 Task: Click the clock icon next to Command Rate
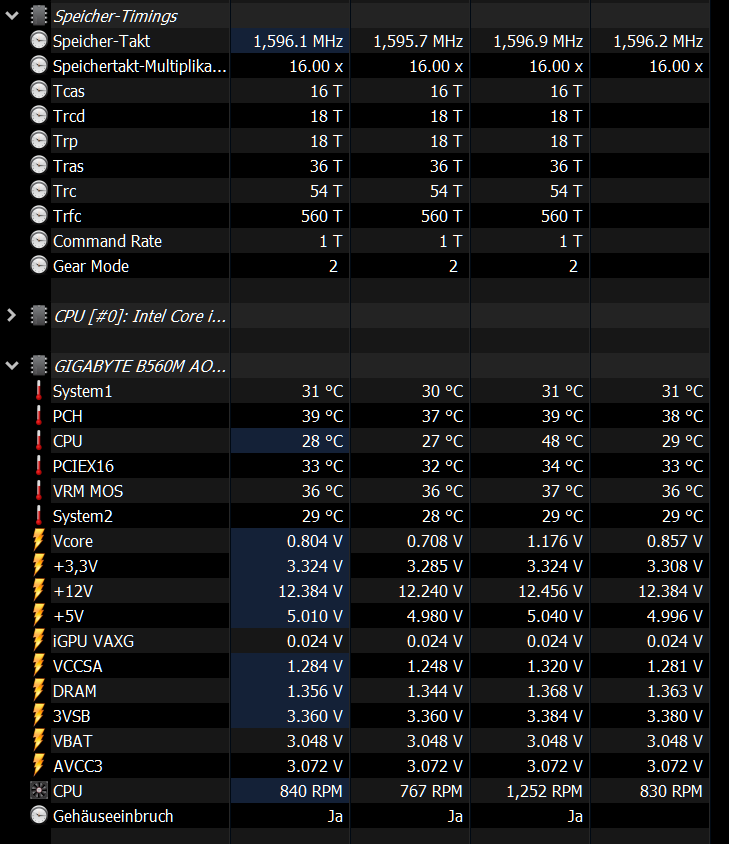coord(39,240)
